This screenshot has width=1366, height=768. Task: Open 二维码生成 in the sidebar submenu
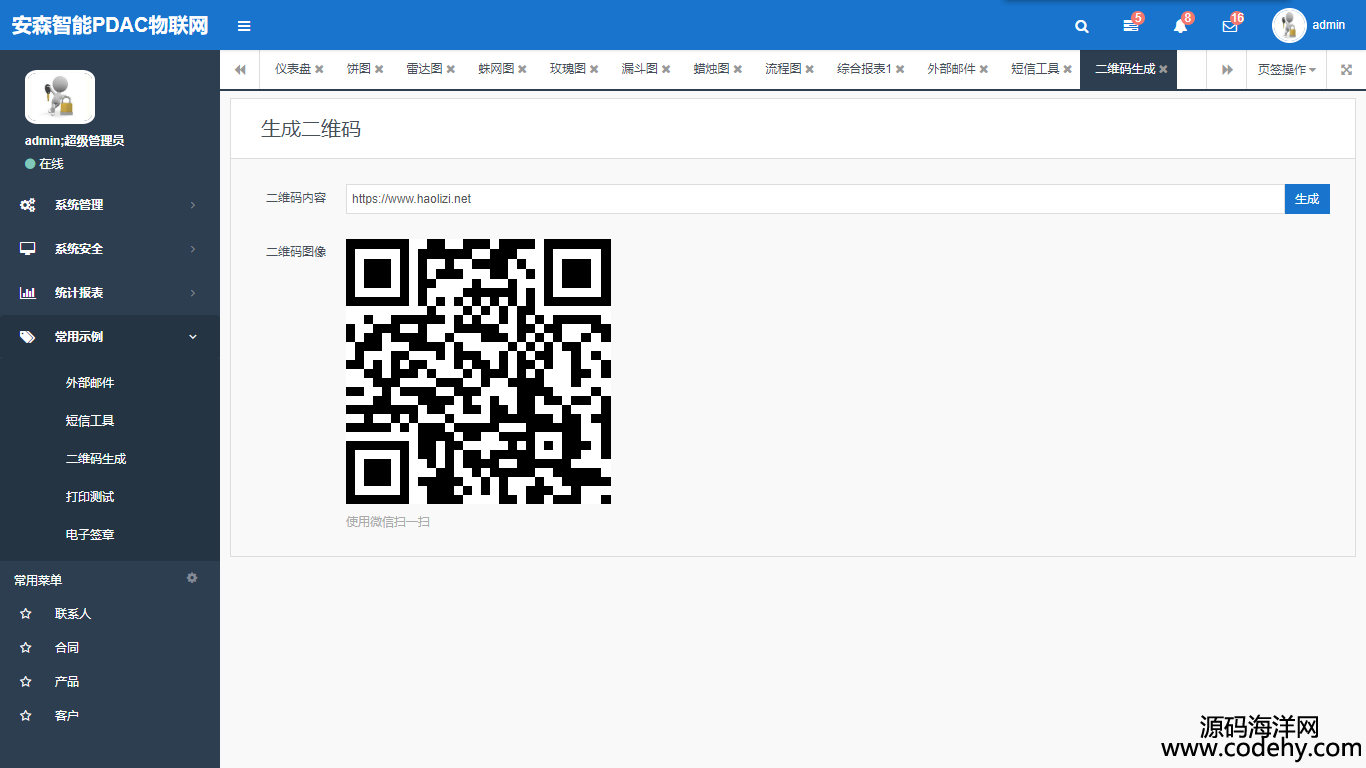pyautogui.click(x=96, y=459)
